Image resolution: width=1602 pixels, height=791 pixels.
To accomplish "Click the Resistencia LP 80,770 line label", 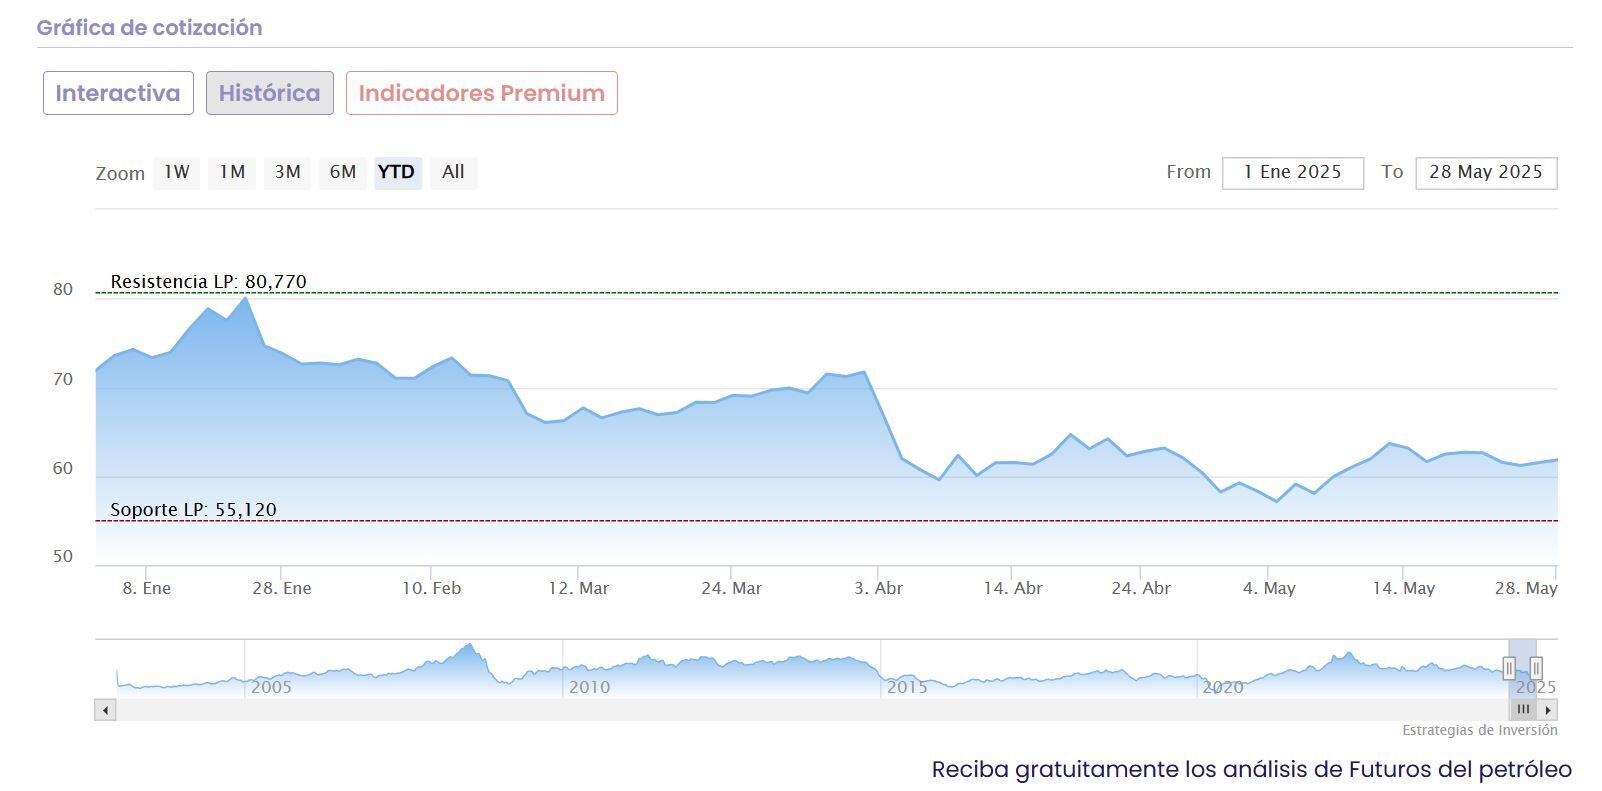I will coord(208,282).
